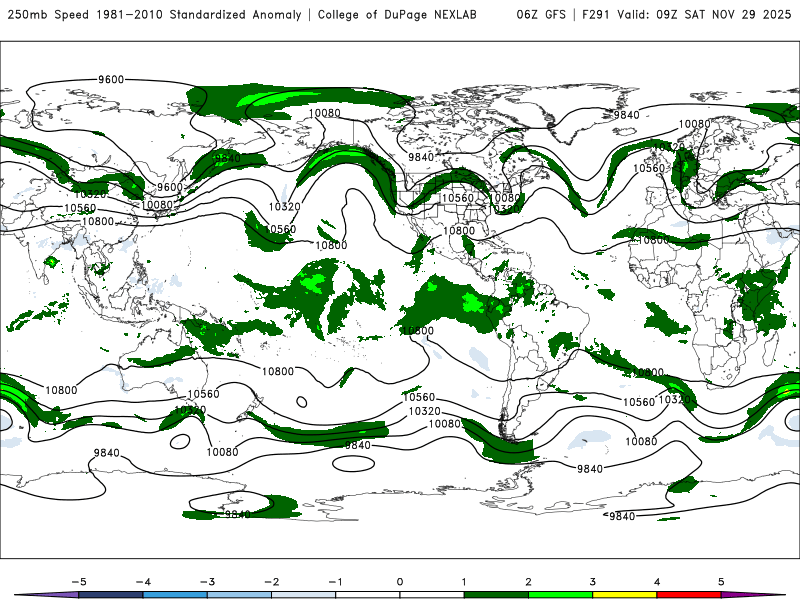The width and height of the screenshot is (800, 600).
Task: Click the '-3' colorbar tick label
Action: 207,582
